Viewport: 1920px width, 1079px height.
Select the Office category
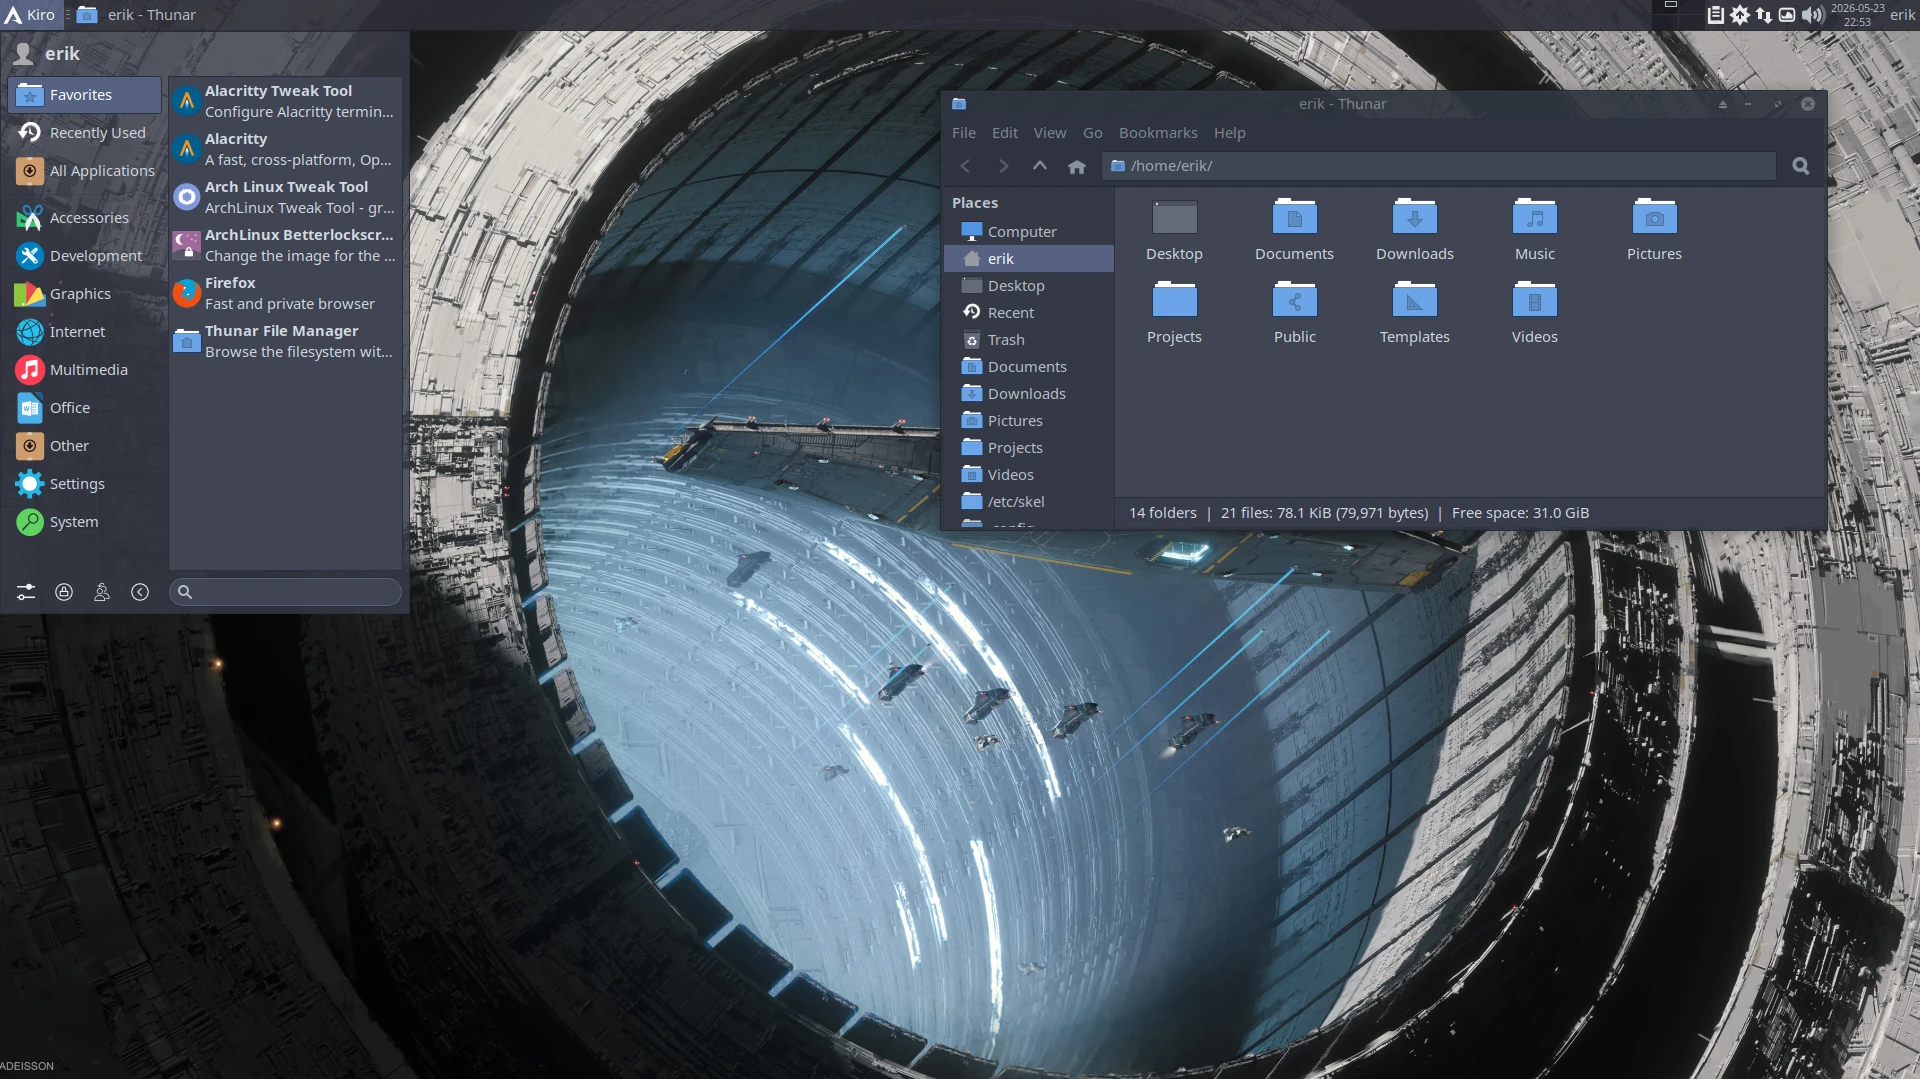click(85, 408)
